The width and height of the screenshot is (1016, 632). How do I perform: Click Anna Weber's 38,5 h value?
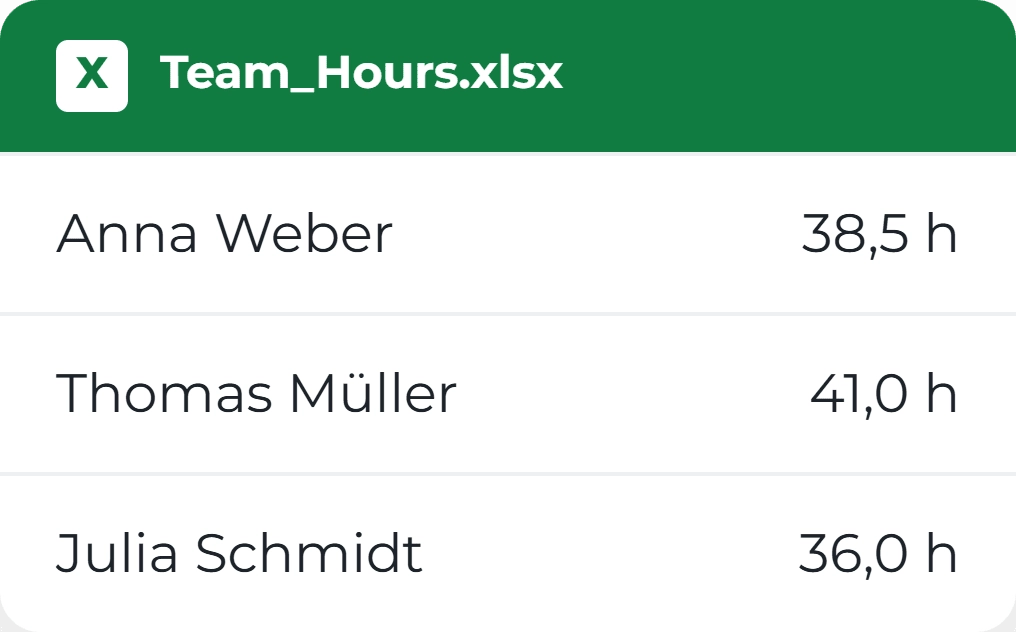(x=879, y=233)
